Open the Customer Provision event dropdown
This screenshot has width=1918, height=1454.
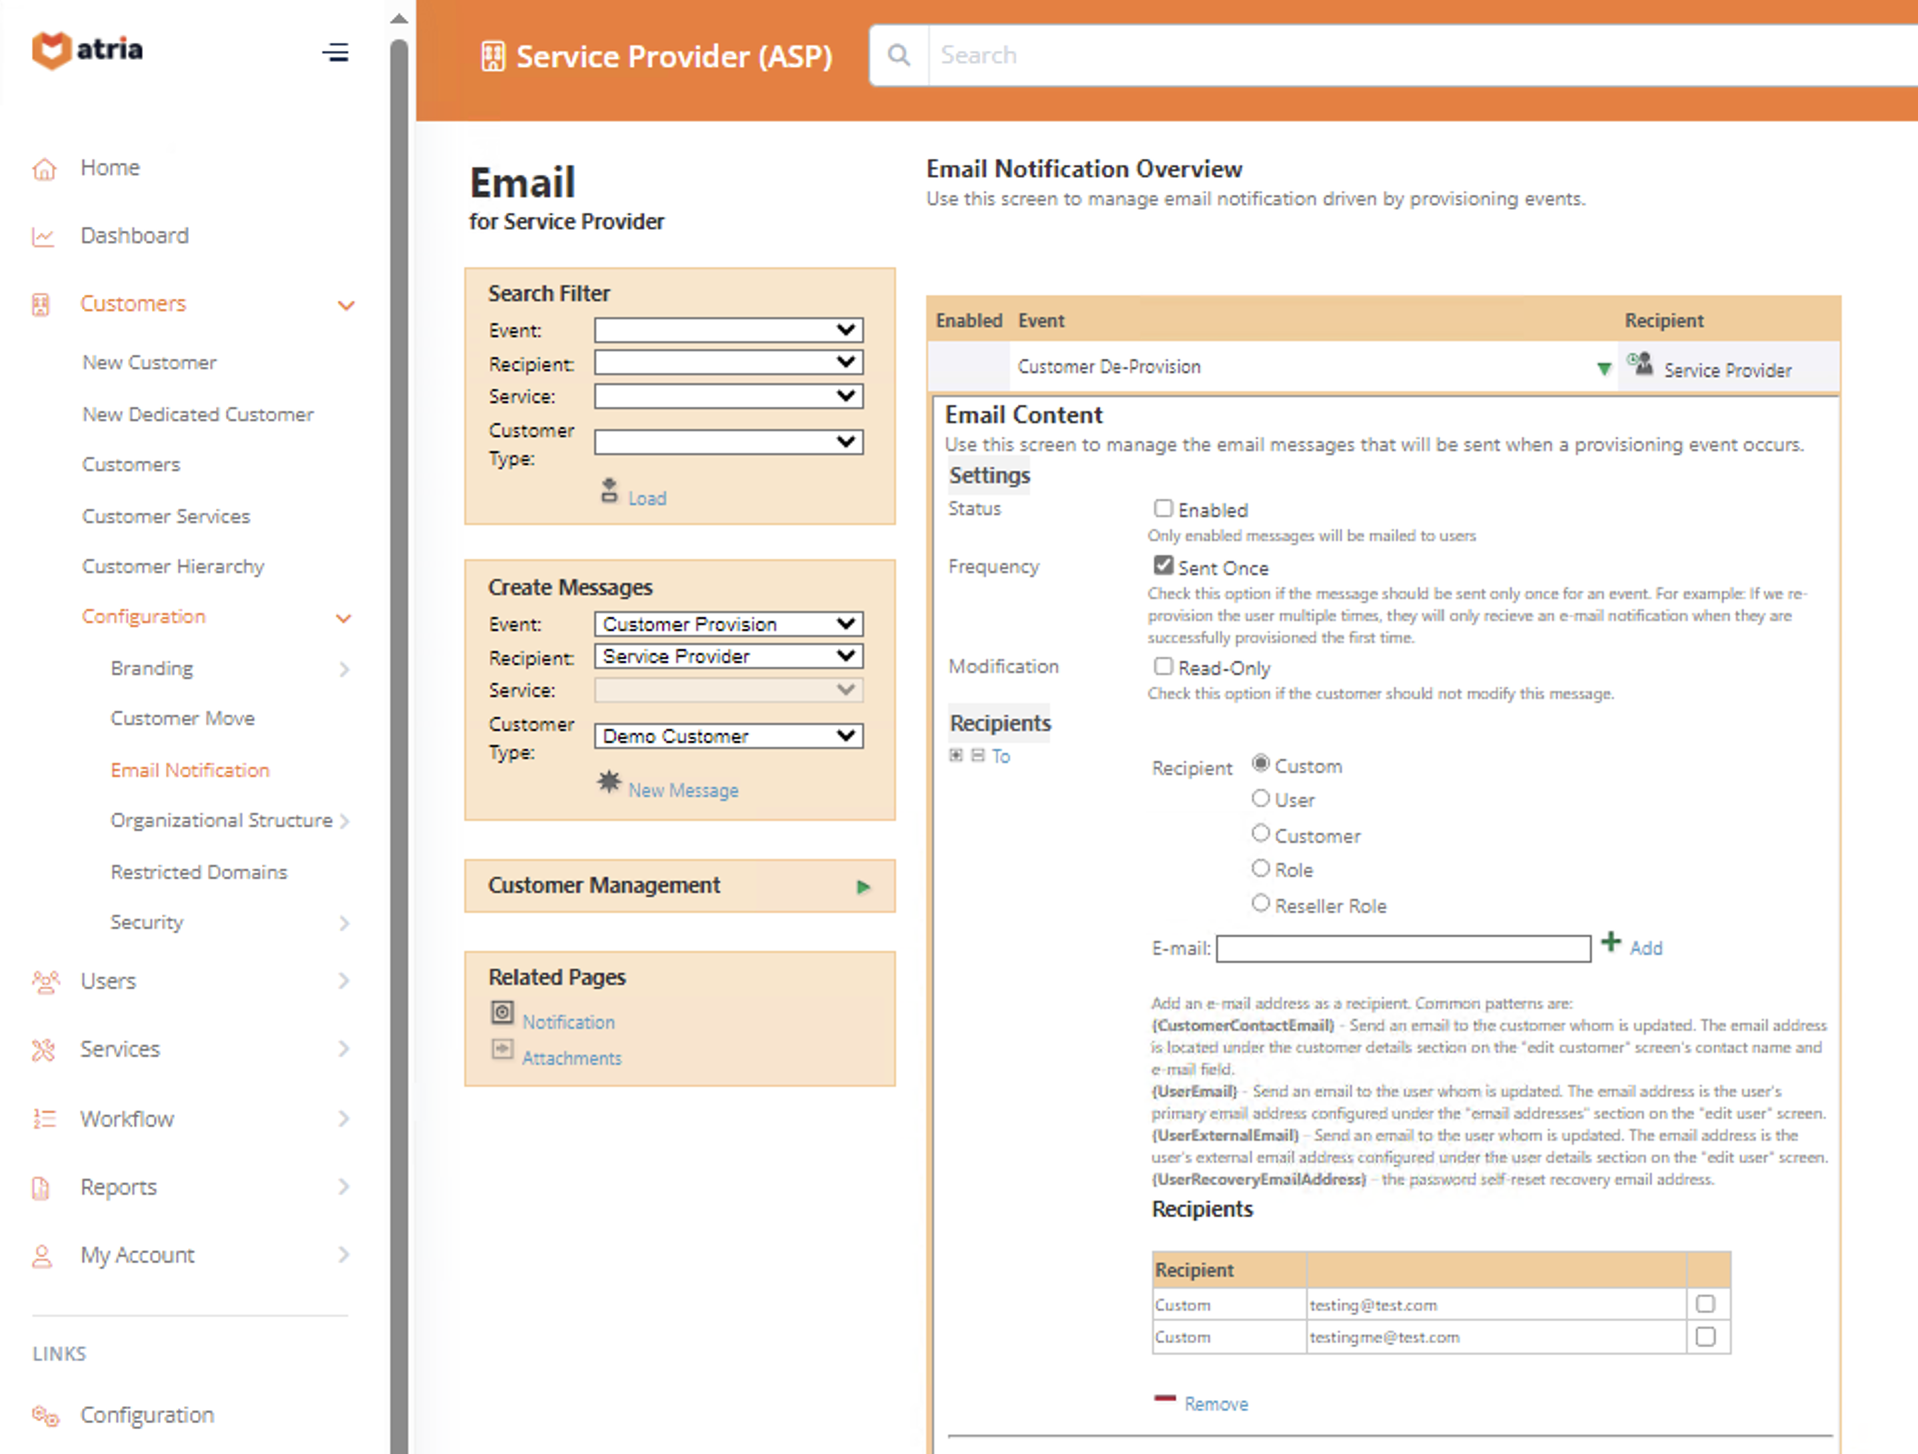[728, 624]
